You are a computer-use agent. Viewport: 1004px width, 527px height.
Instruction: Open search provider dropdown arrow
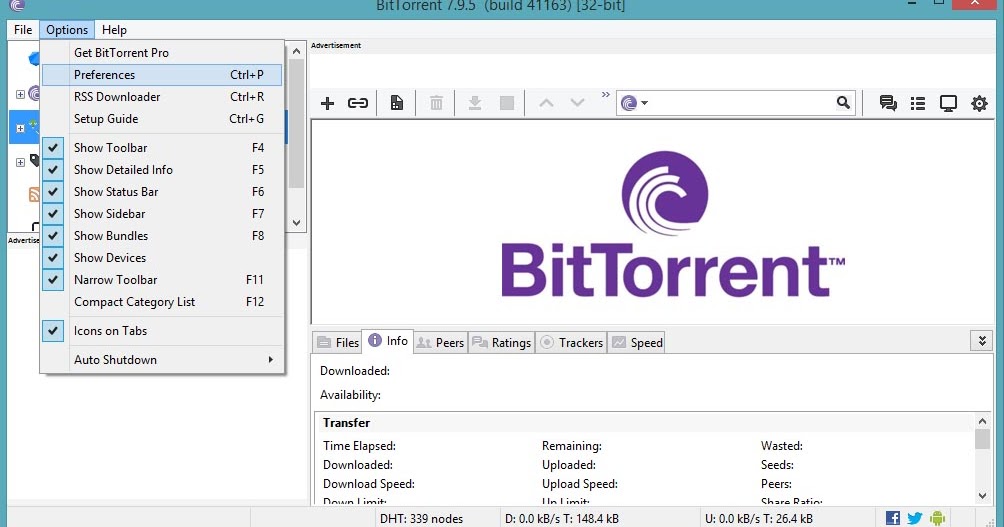[x=645, y=103]
